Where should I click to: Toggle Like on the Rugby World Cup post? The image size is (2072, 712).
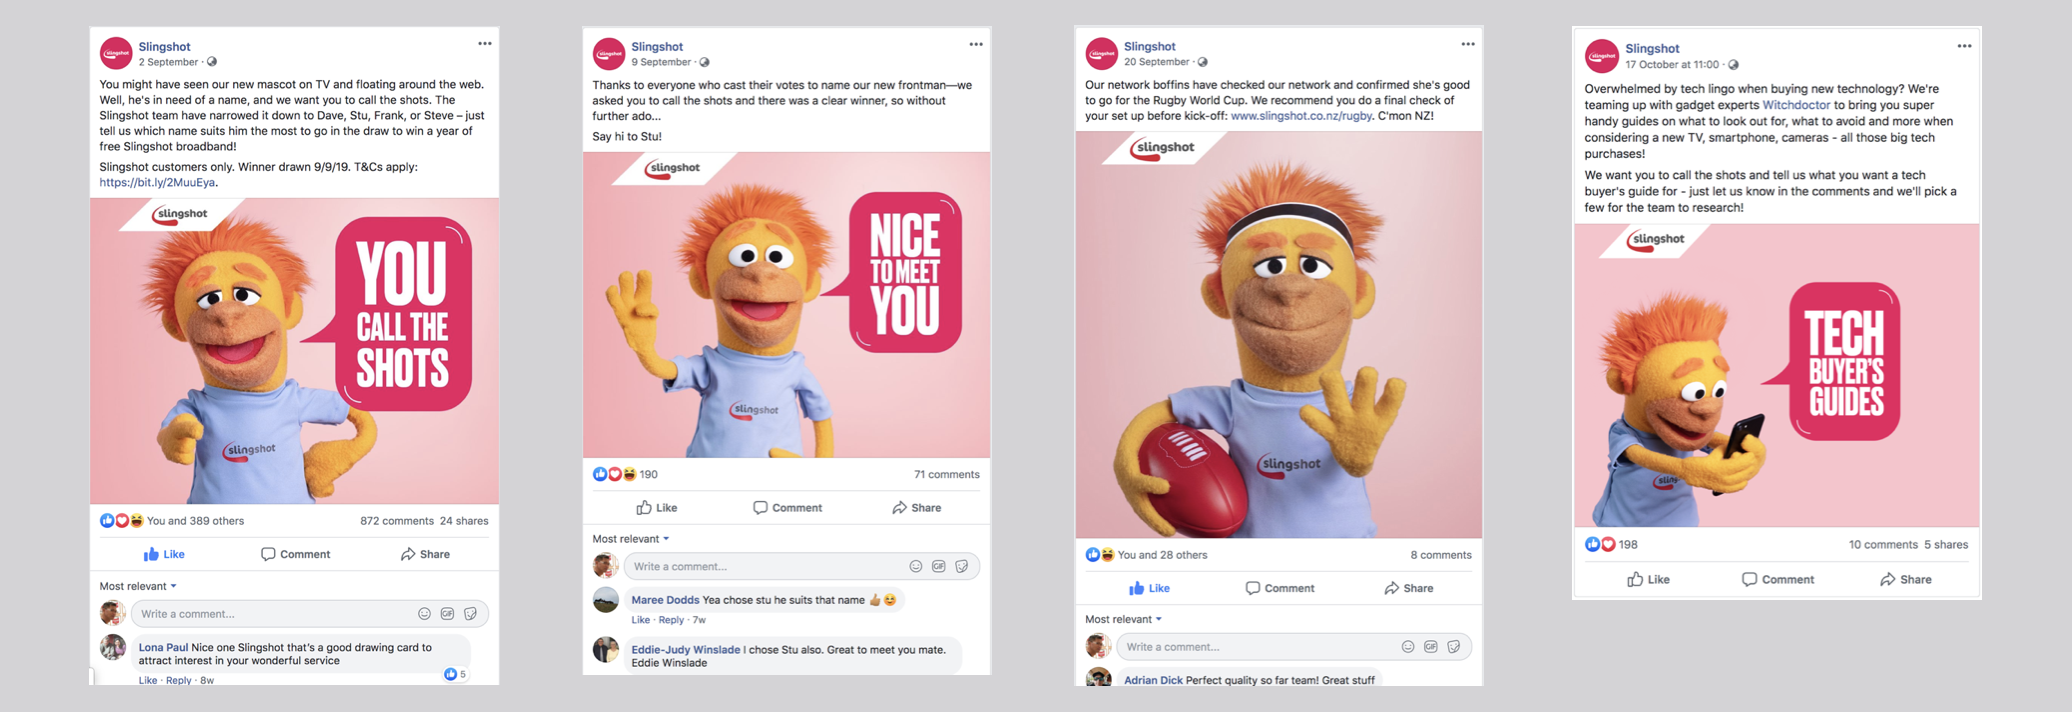pos(1149,588)
